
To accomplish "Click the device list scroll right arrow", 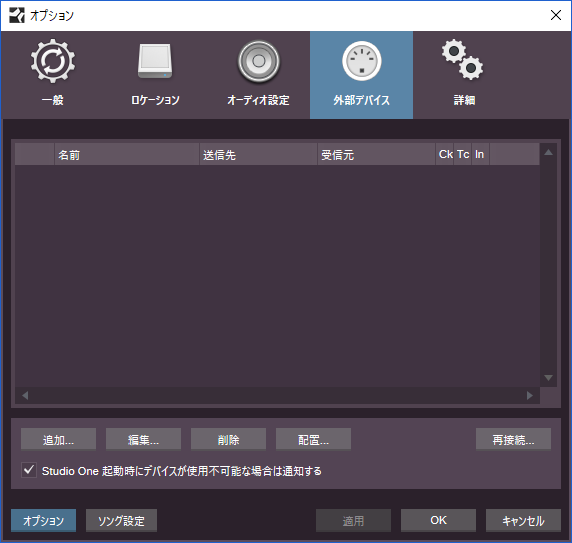I will pyautogui.click(x=530, y=395).
